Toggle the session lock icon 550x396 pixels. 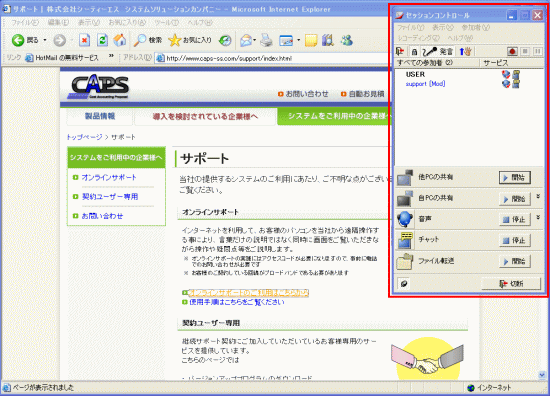point(414,52)
